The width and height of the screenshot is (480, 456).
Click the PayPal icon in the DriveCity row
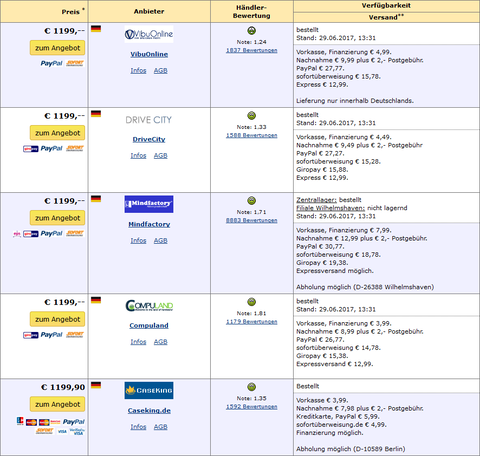click(x=51, y=148)
